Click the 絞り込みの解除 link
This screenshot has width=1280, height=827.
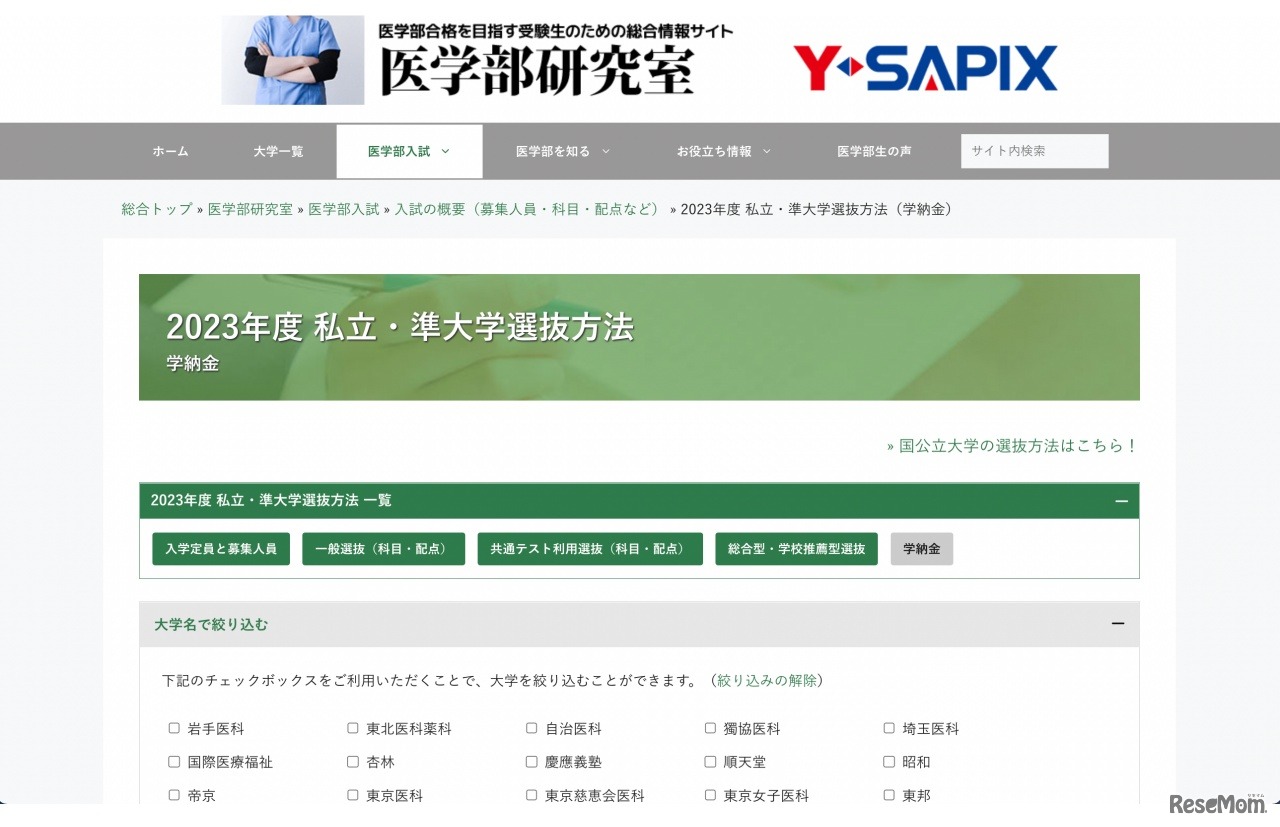pos(766,678)
